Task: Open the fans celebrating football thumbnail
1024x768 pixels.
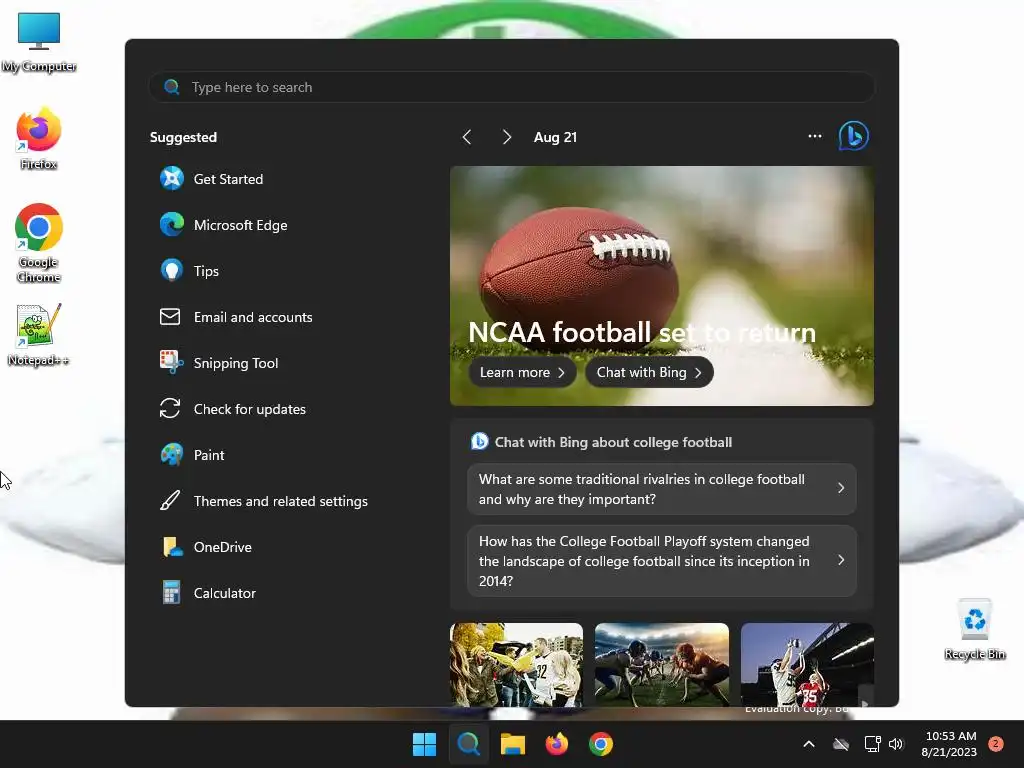Action: [x=516, y=664]
